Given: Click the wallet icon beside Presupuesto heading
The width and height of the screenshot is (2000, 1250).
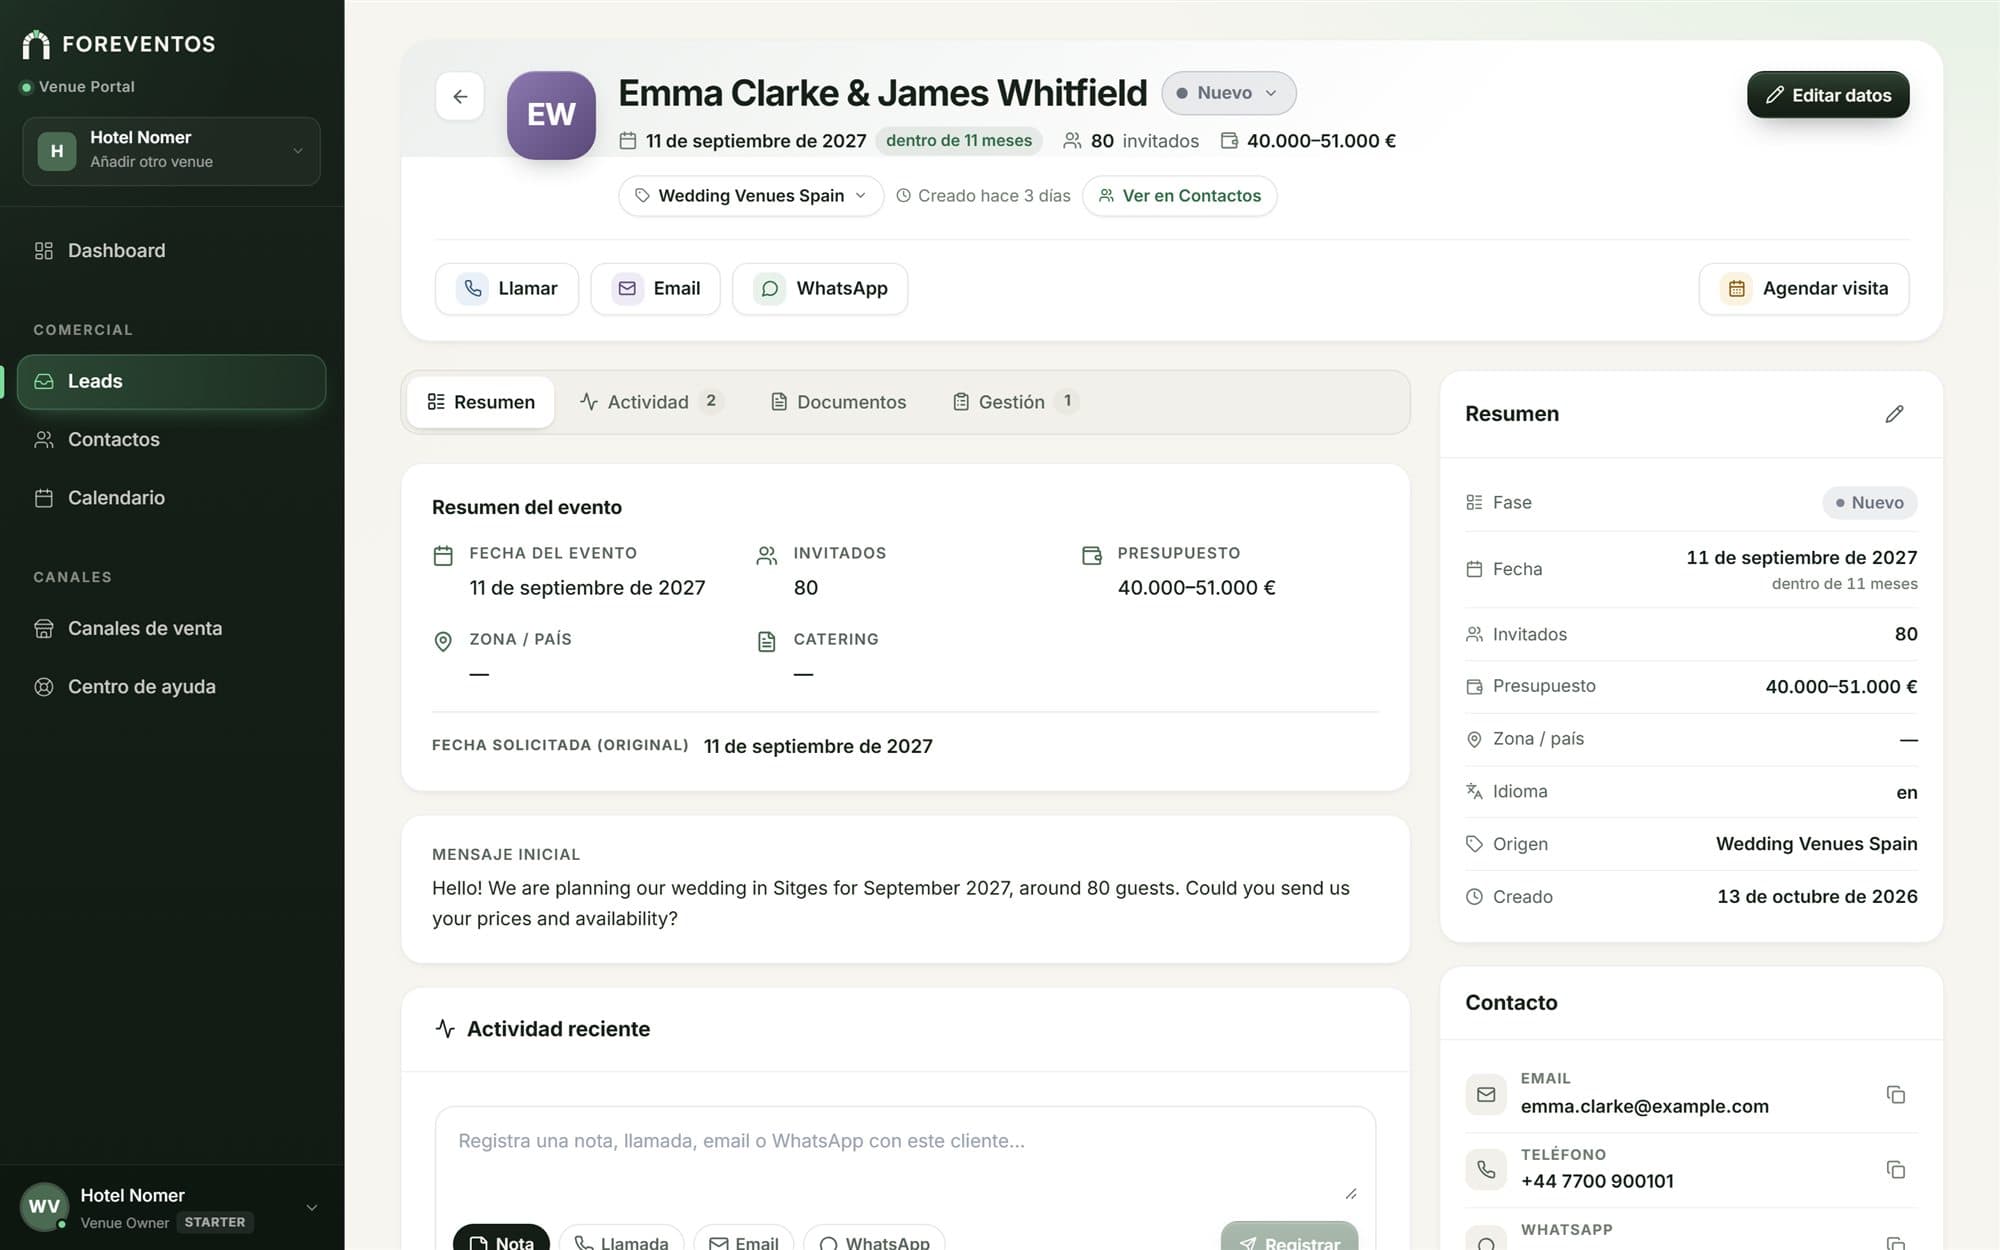Looking at the screenshot, I should pos(1092,555).
